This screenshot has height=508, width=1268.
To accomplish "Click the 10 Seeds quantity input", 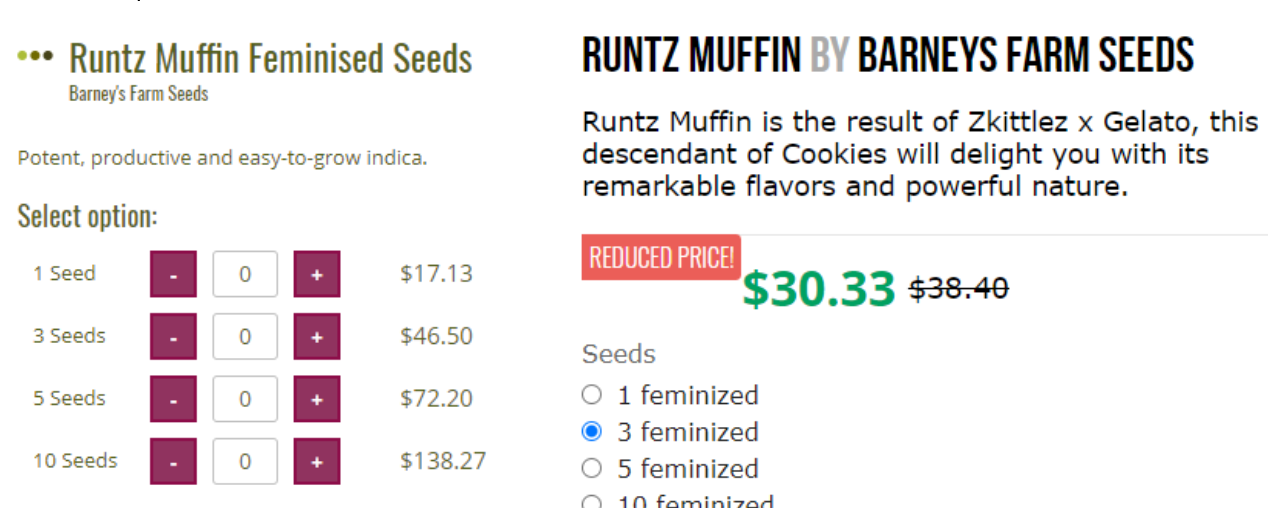I will (x=245, y=461).
